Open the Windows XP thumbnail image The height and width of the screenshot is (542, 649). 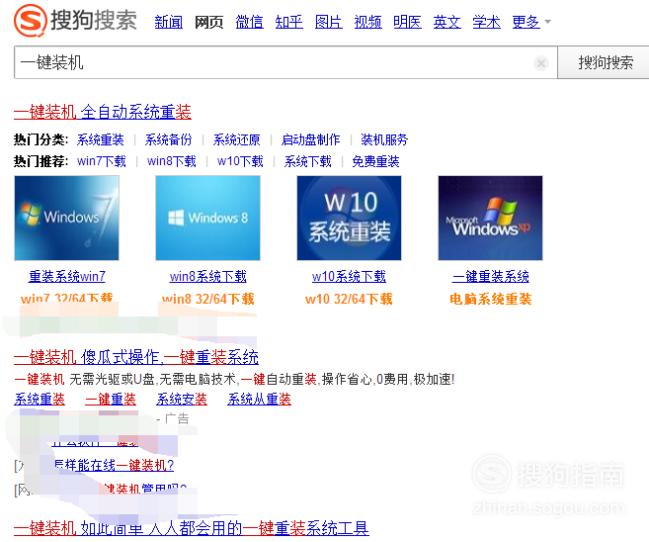coord(490,218)
